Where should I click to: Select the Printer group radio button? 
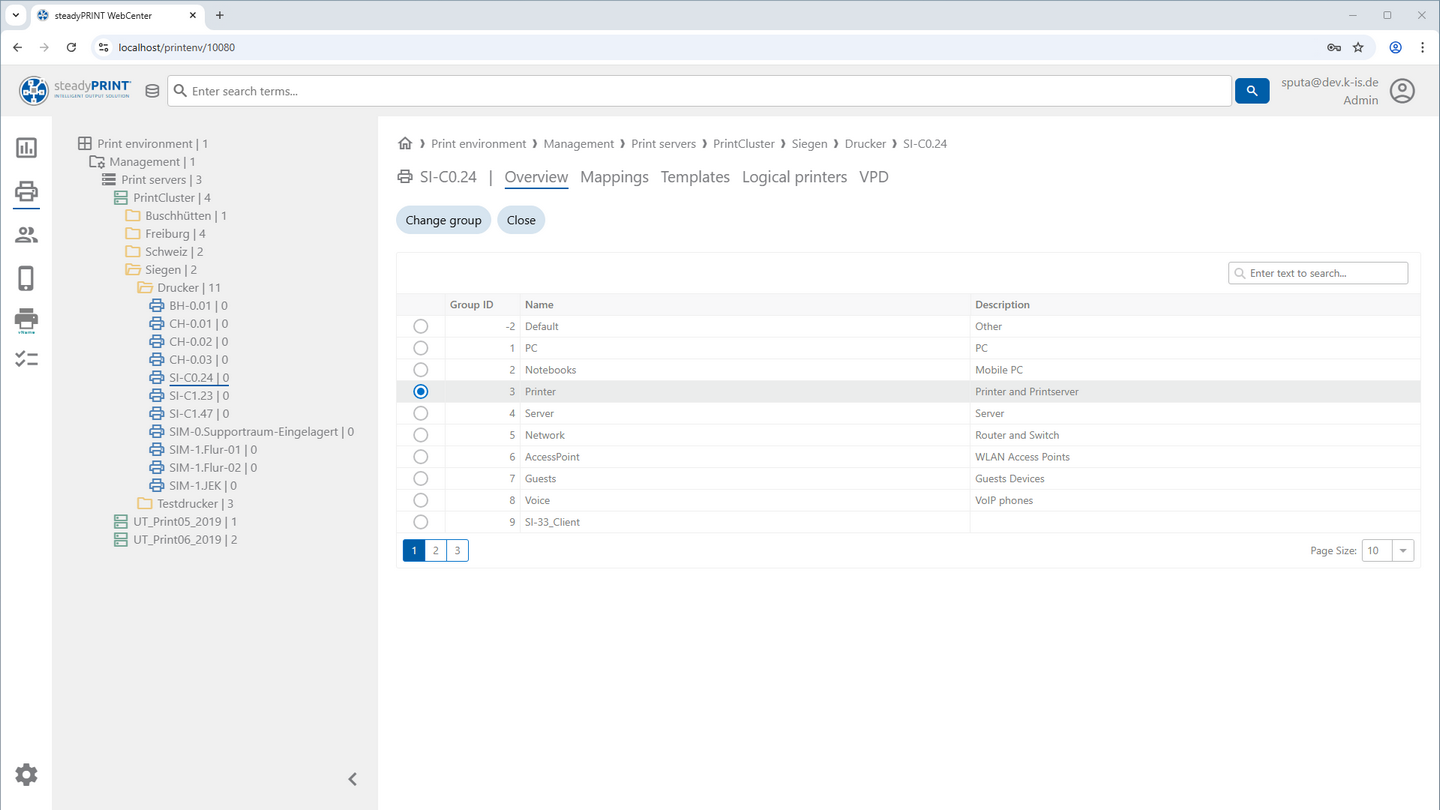coord(420,392)
